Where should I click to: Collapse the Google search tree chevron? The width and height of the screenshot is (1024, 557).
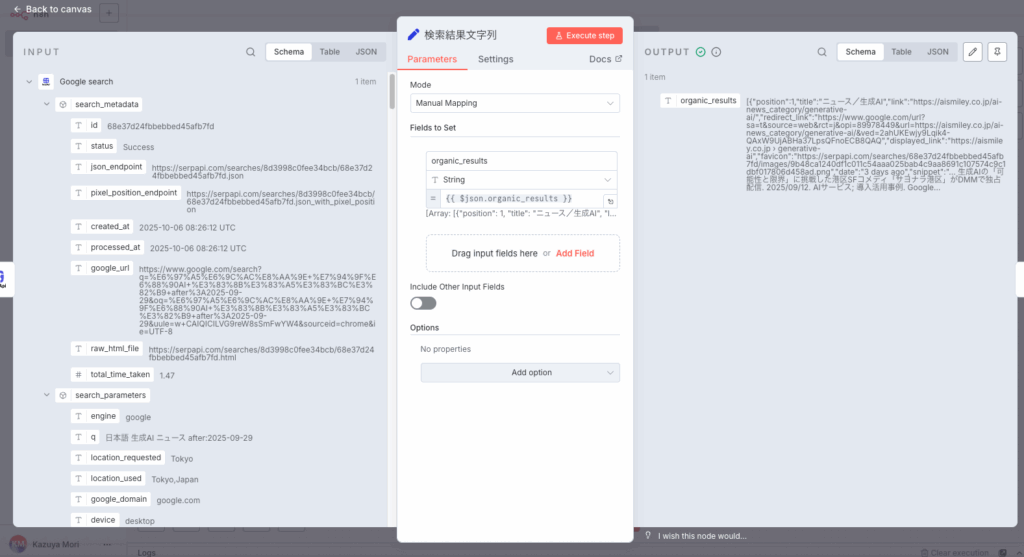point(28,82)
